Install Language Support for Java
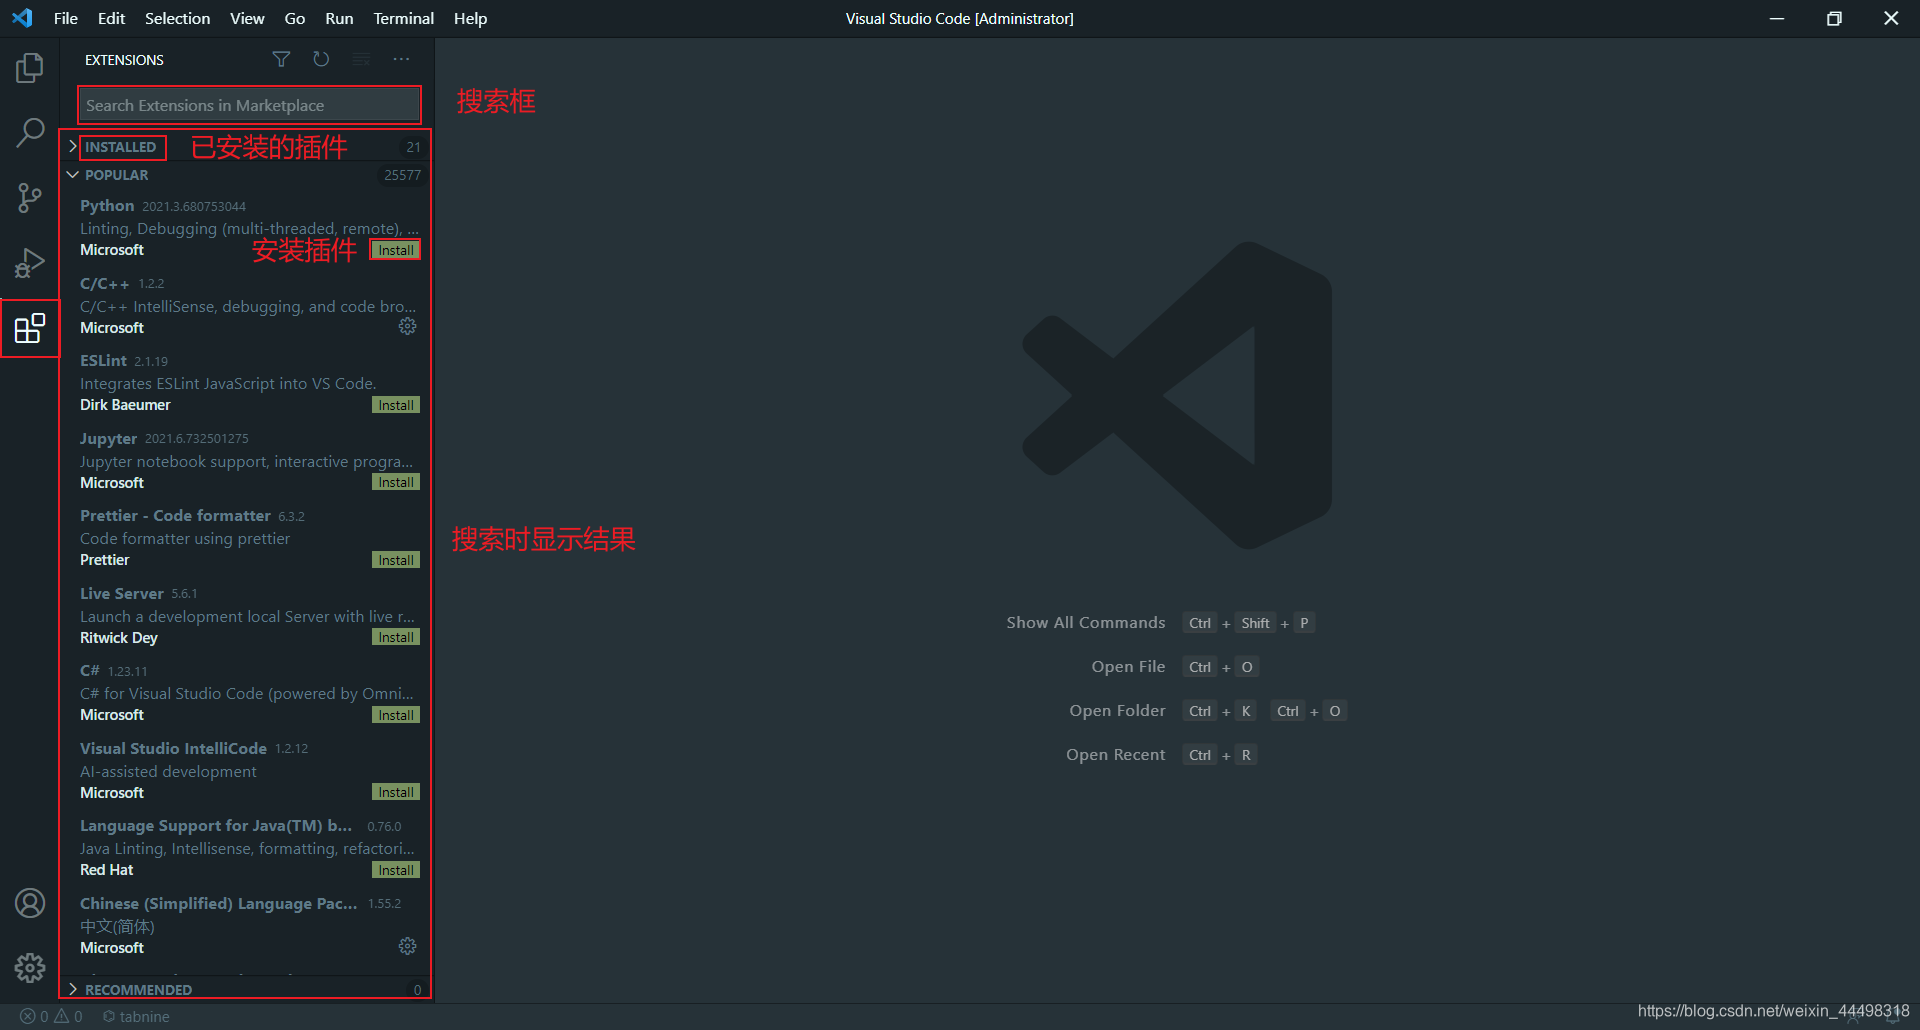Screen dimensions: 1920x1030 point(396,870)
